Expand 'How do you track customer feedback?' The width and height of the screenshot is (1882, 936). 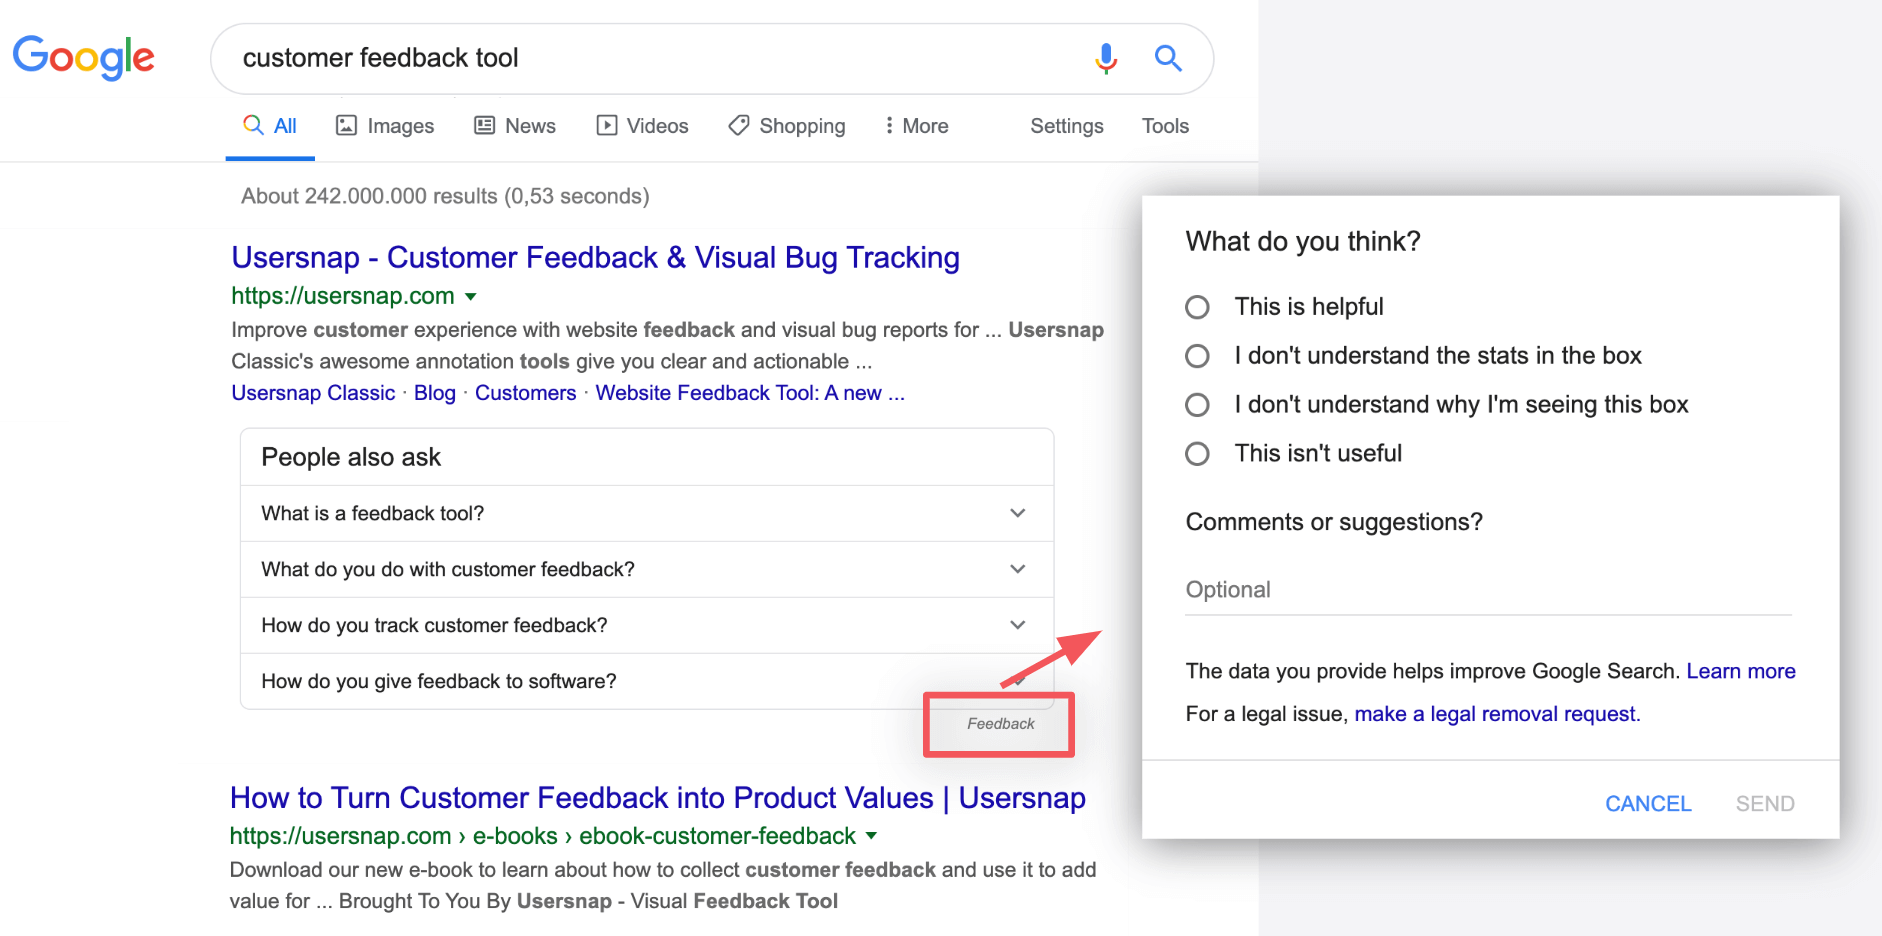coord(647,625)
